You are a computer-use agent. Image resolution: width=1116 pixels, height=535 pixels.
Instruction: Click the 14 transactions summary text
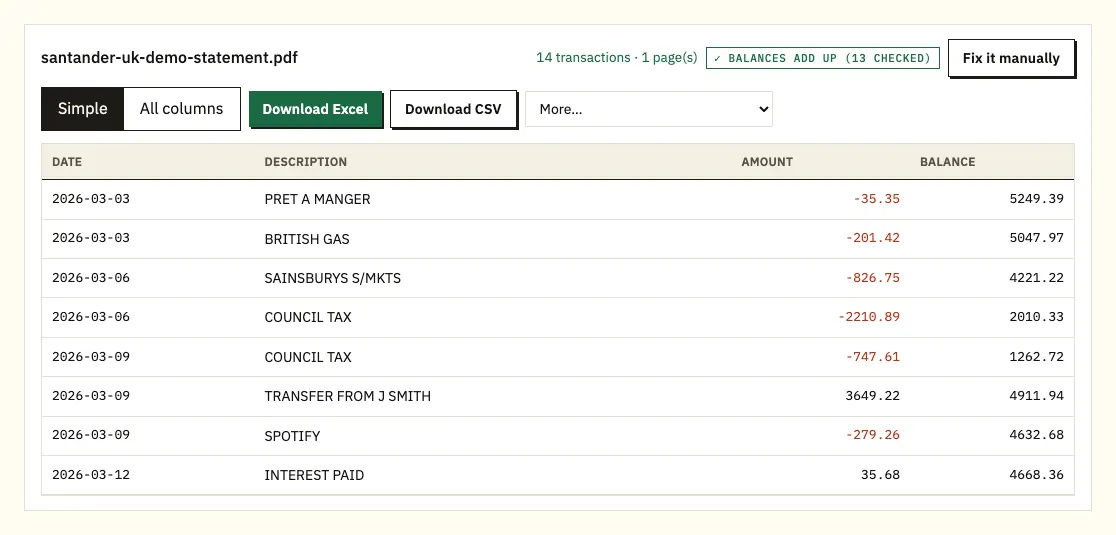[616, 58]
